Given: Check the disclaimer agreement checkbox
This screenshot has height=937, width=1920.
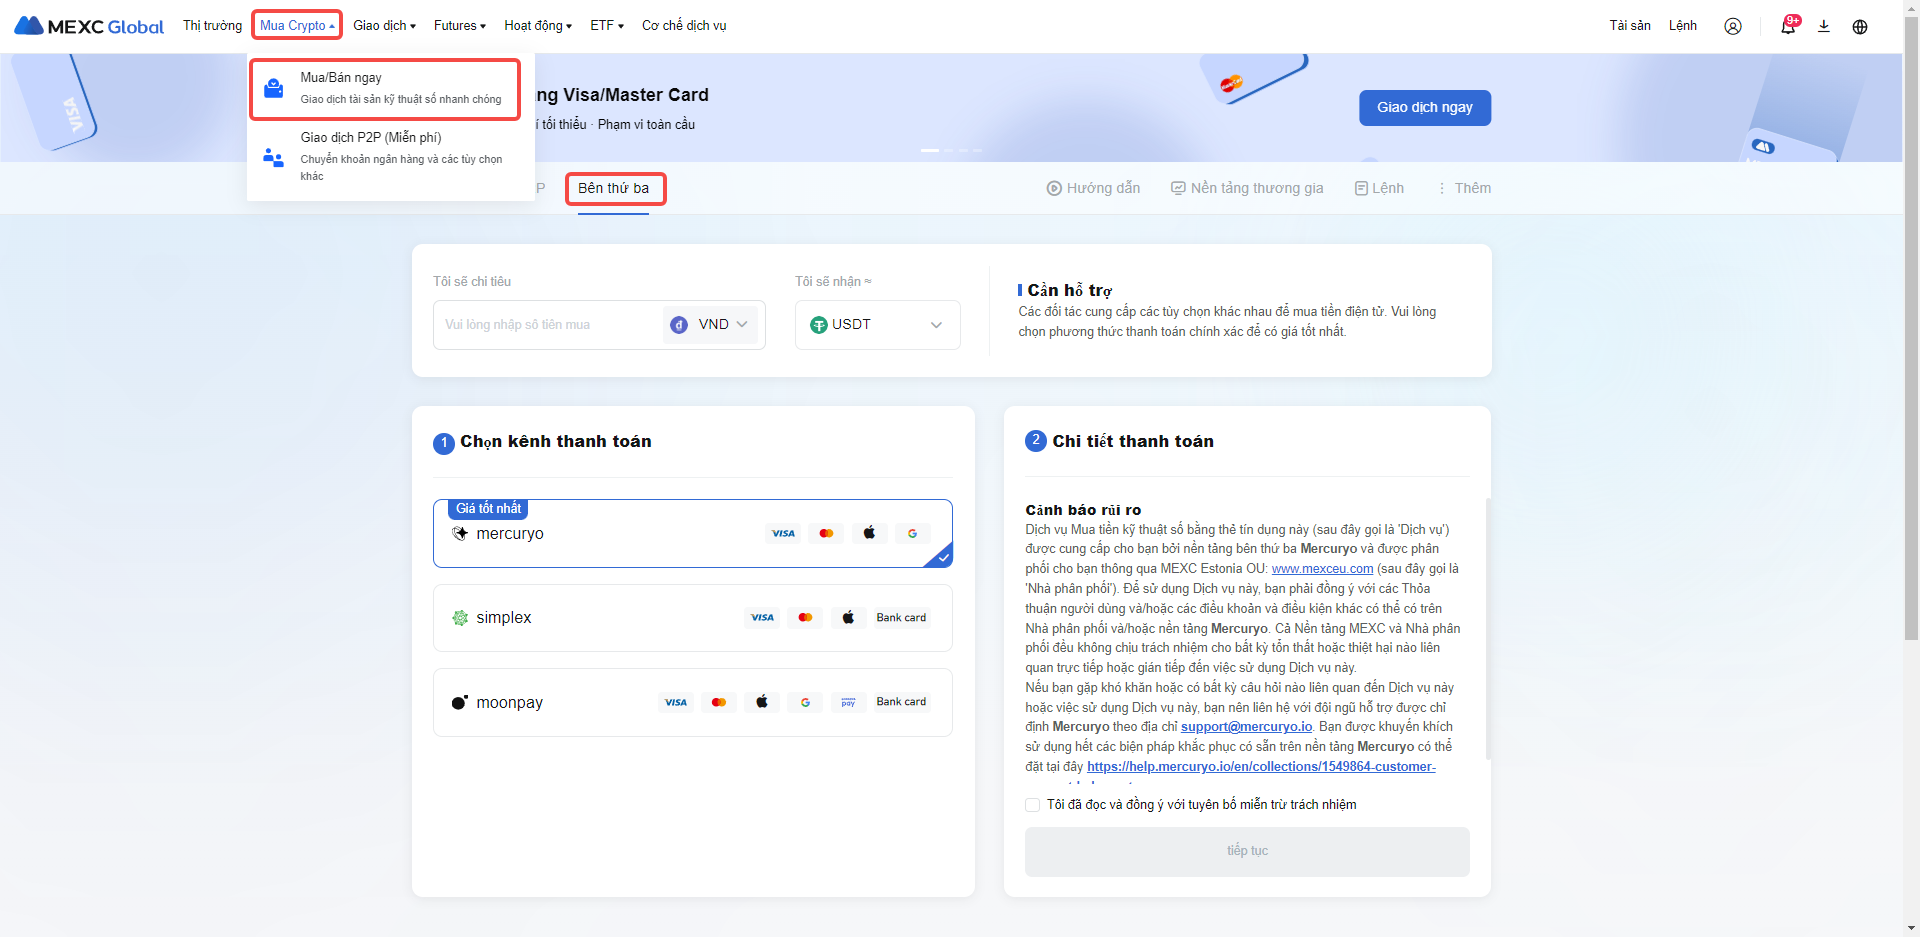Looking at the screenshot, I should click(x=1033, y=805).
